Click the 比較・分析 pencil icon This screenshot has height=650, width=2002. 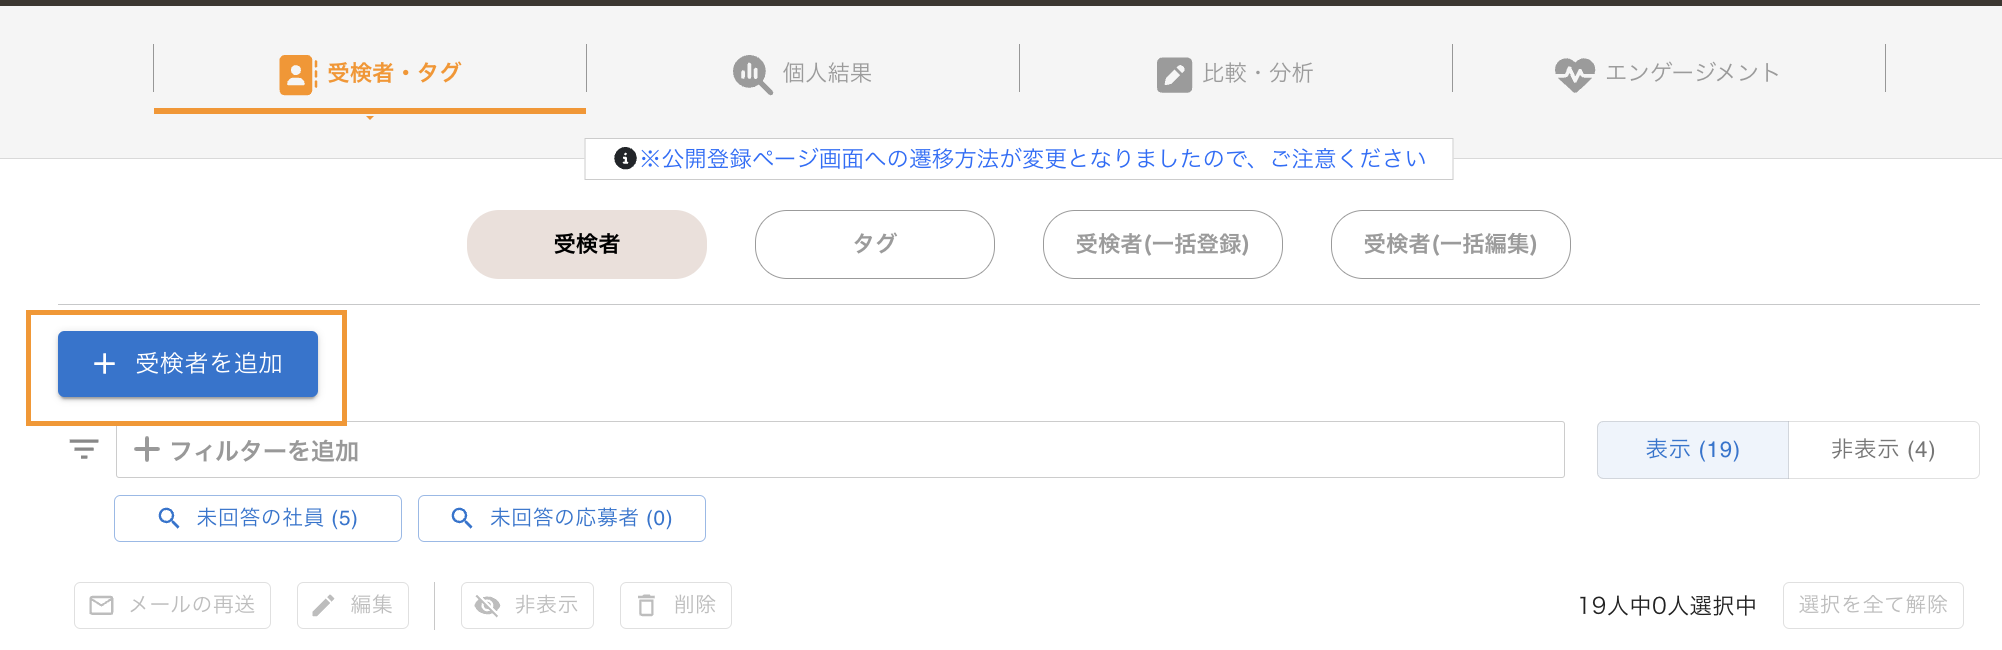(x=1174, y=74)
